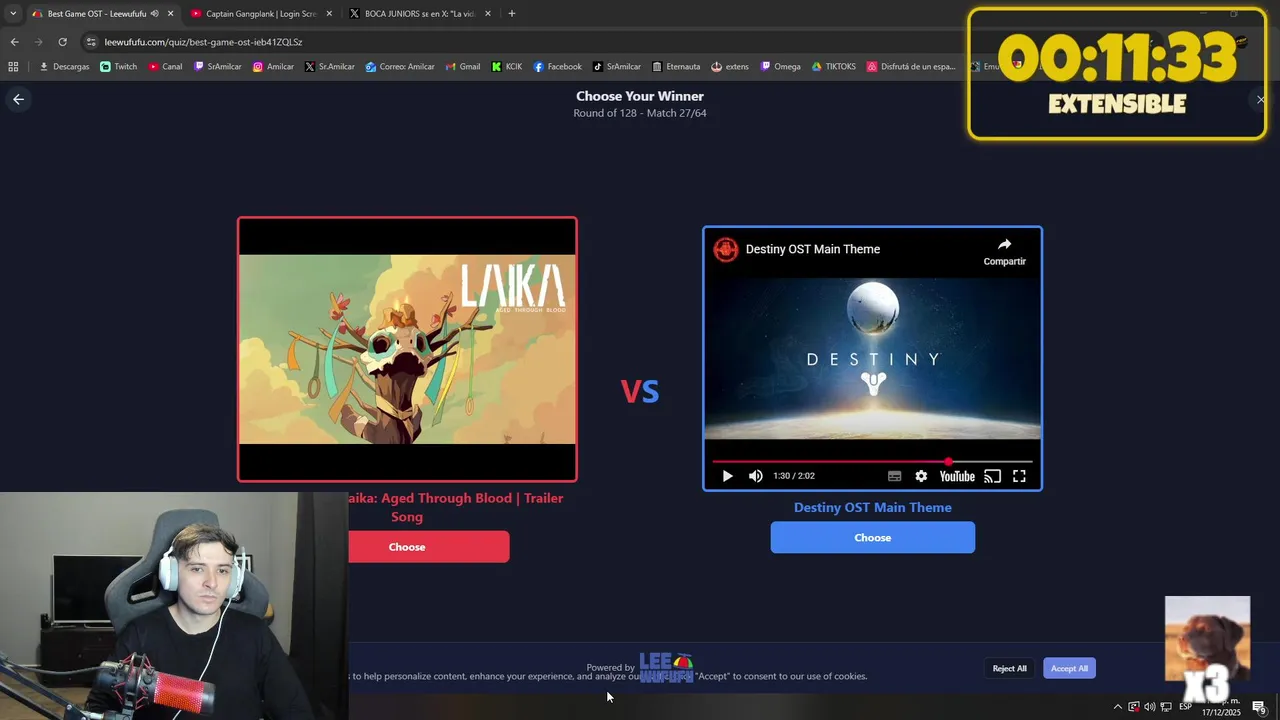The height and width of the screenshot is (720, 1280).
Task: Open the Twitch SrAmilcar bookmark
Action: 217,67
